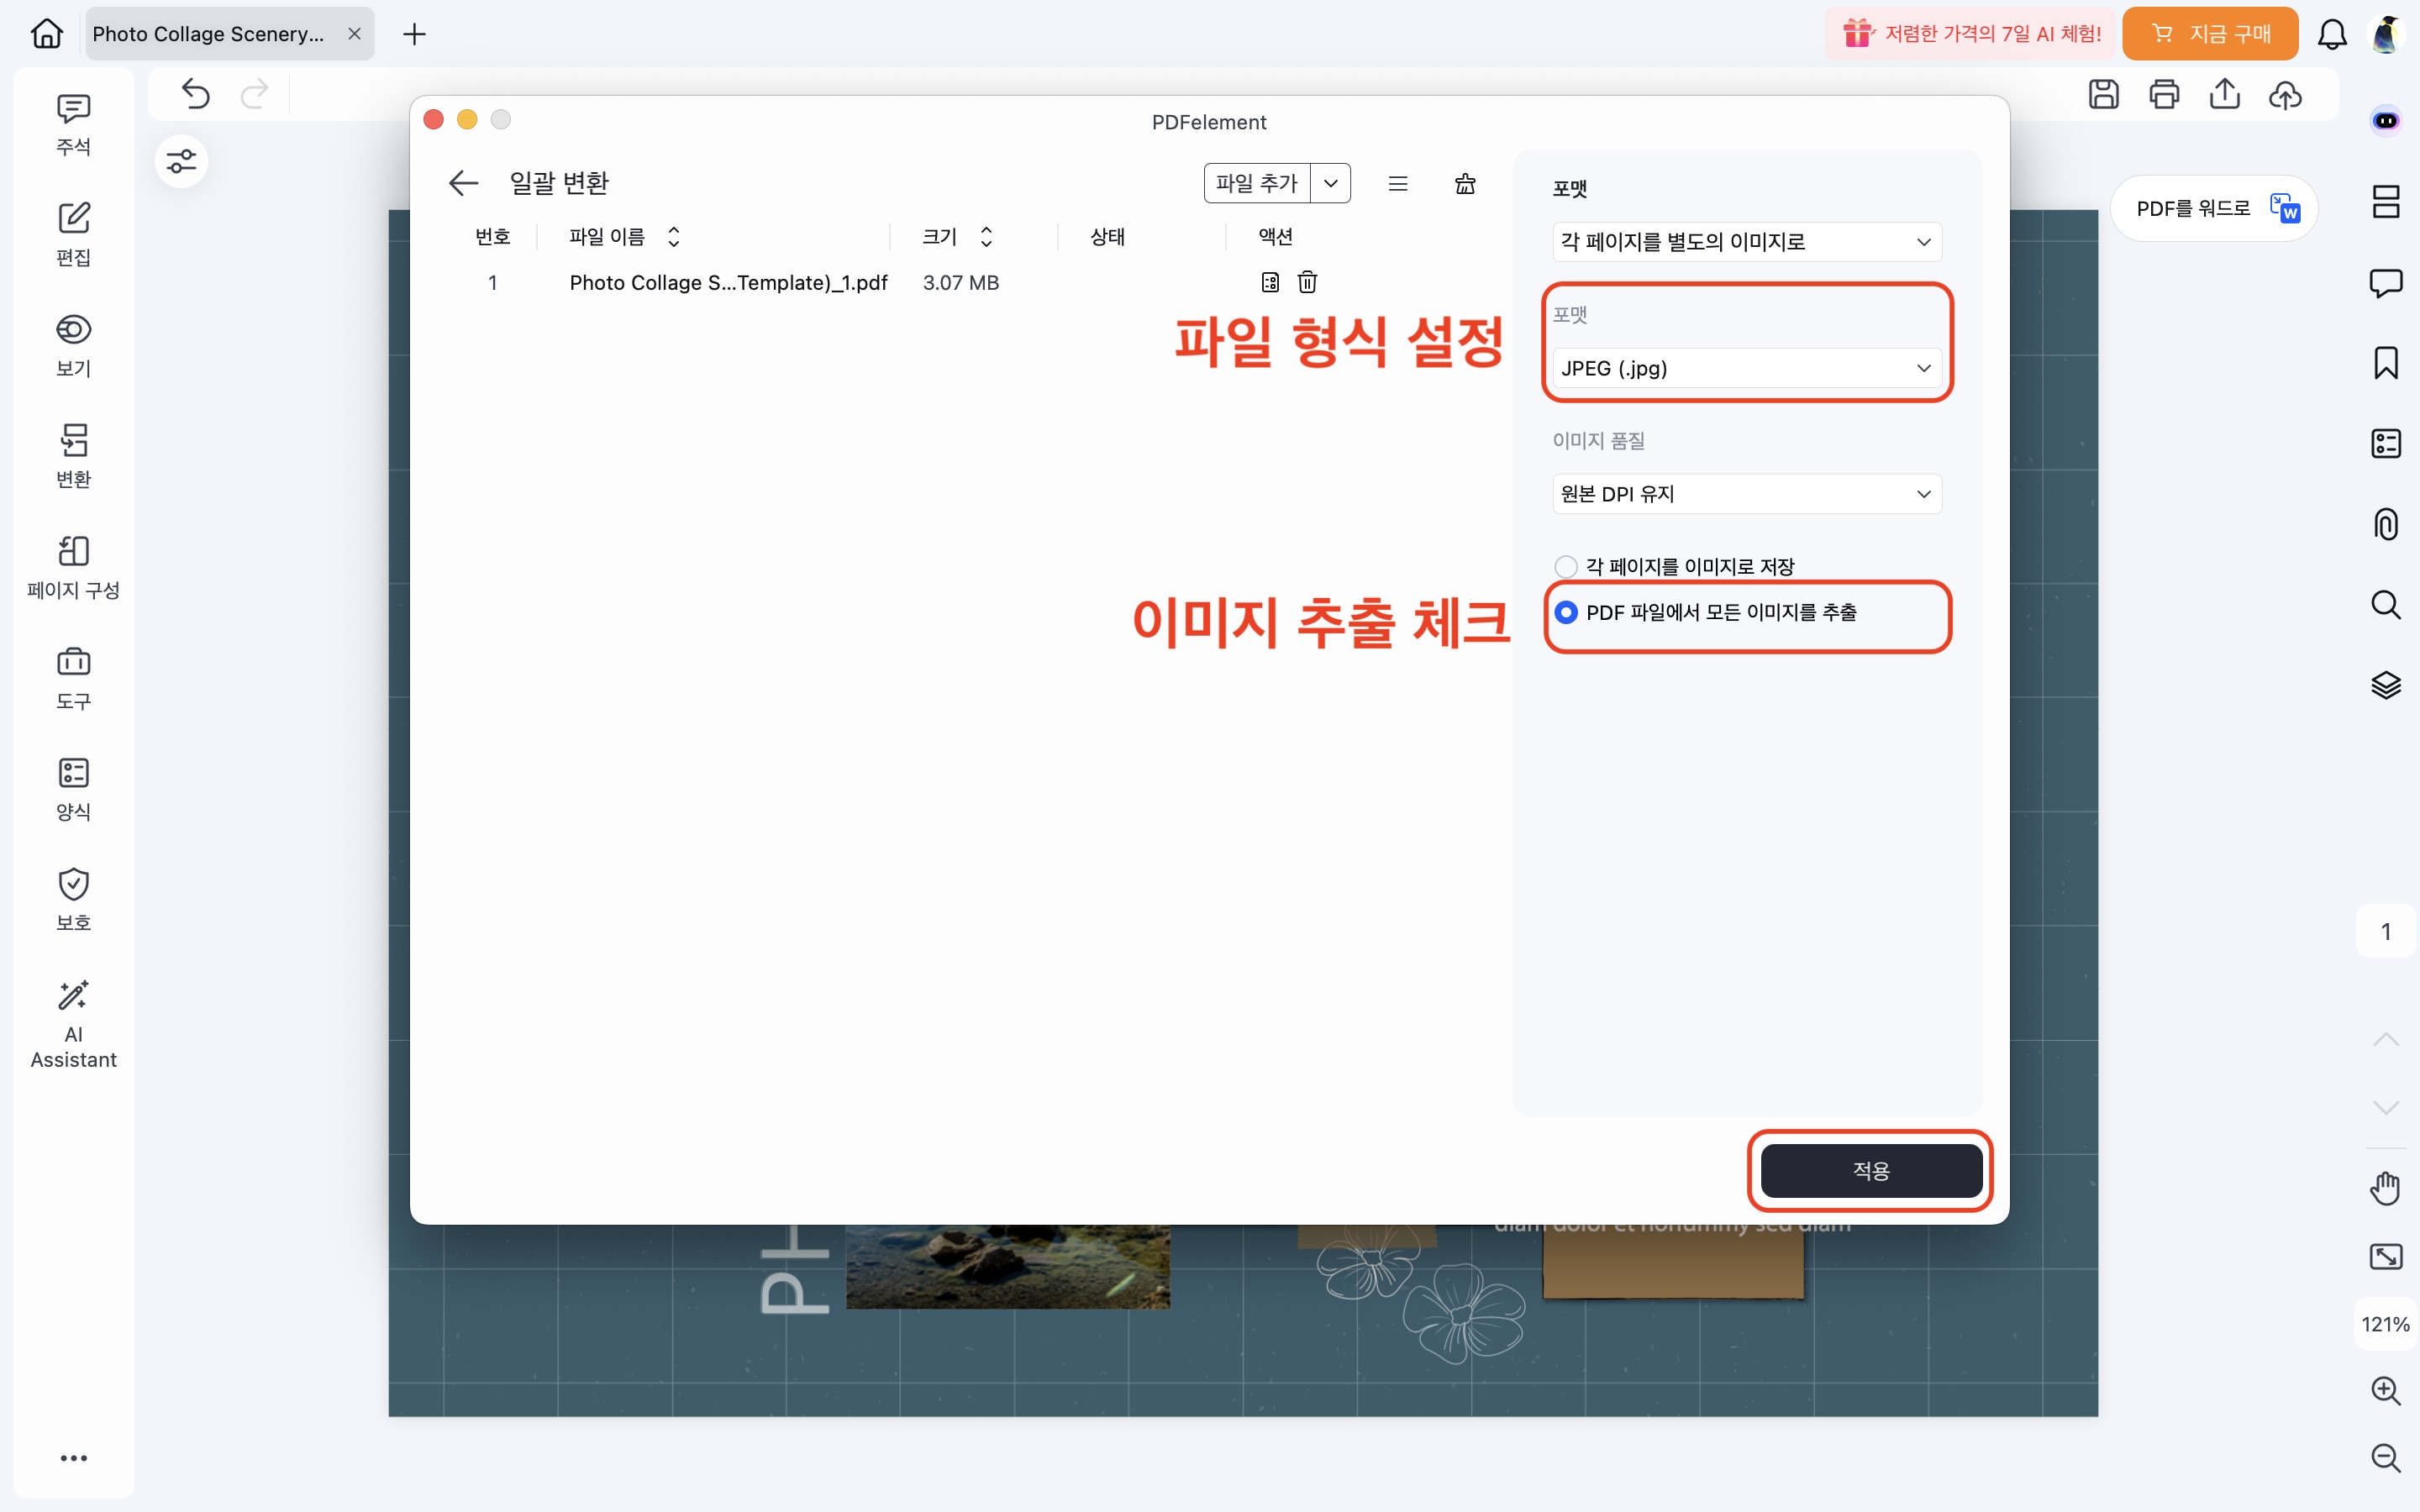The width and height of the screenshot is (2420, 1512).
Task: Click the list view hamburger icon
Action: [x=1398, y=183]
